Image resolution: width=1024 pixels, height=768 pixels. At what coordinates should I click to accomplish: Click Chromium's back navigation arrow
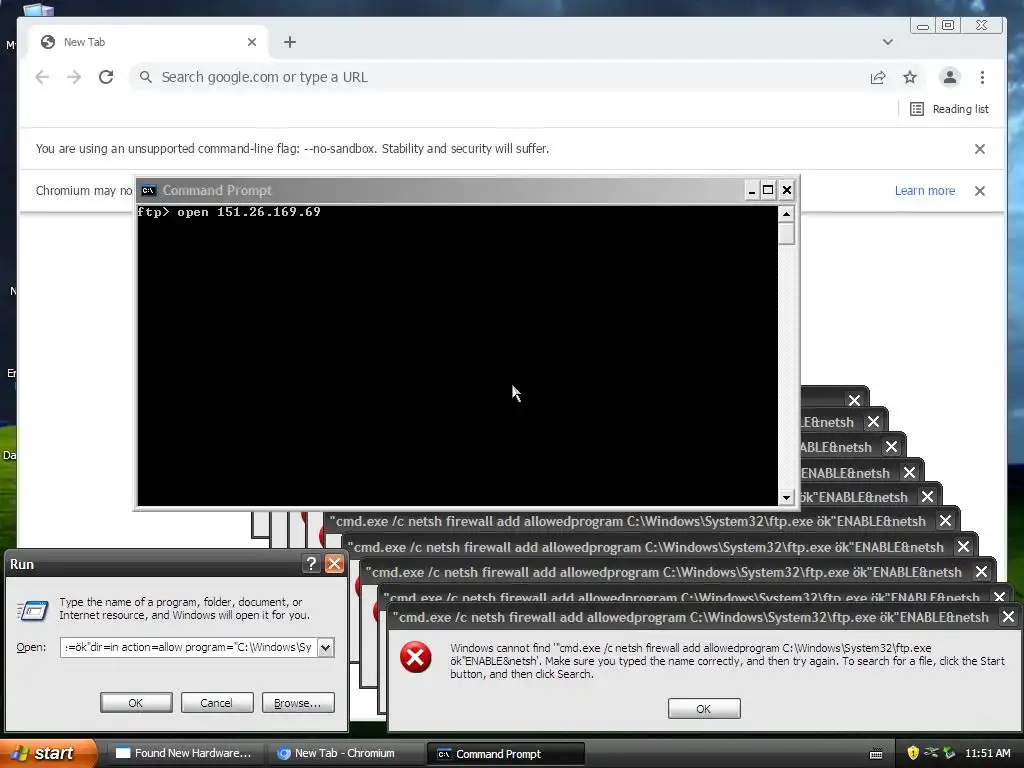[42, 77]
